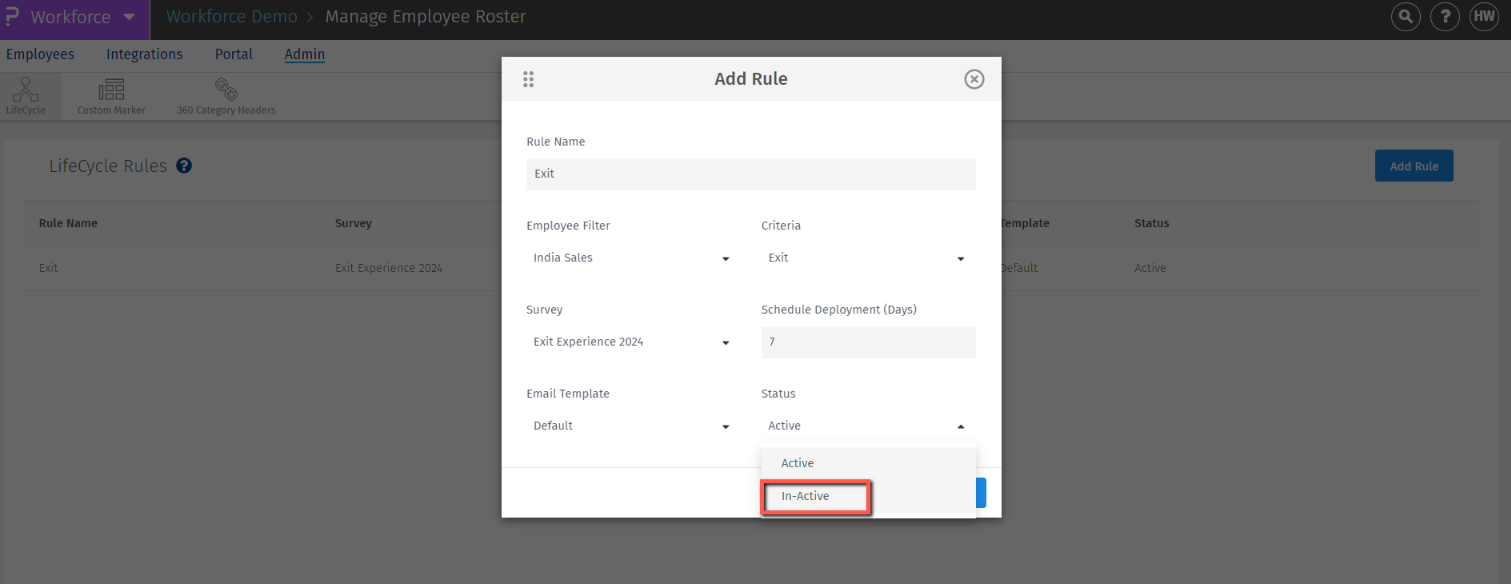Click the search magnifier icon
The width and height of the screenshot is (1511, 584).
coord(1405,17)
